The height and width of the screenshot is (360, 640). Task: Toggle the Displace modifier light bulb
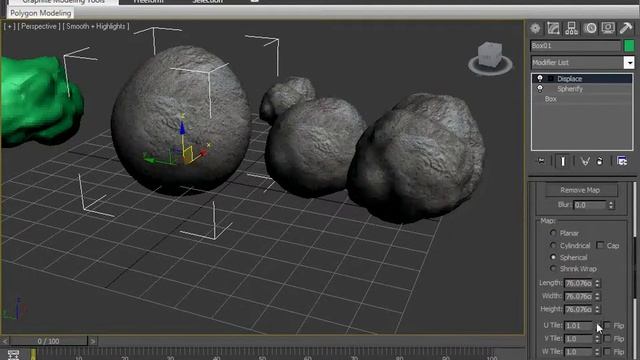[540, 78]
